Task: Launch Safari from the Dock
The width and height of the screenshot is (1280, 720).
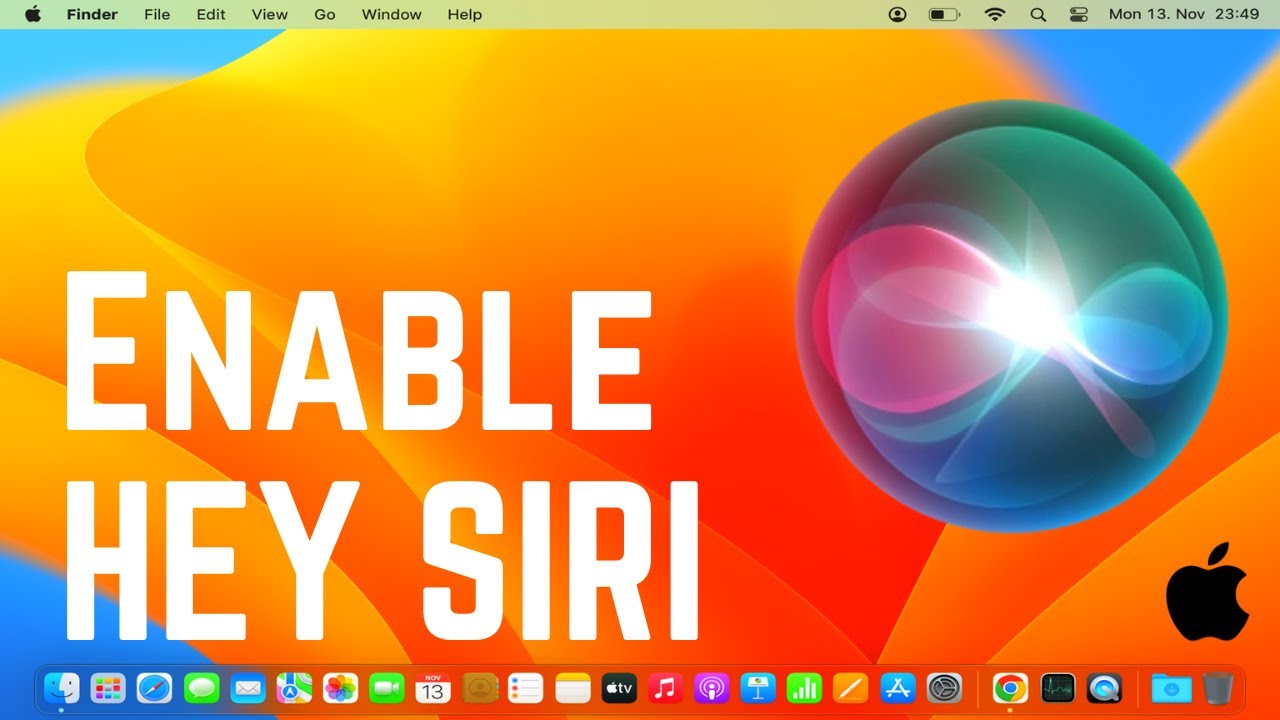Action: tap(154, 688)
